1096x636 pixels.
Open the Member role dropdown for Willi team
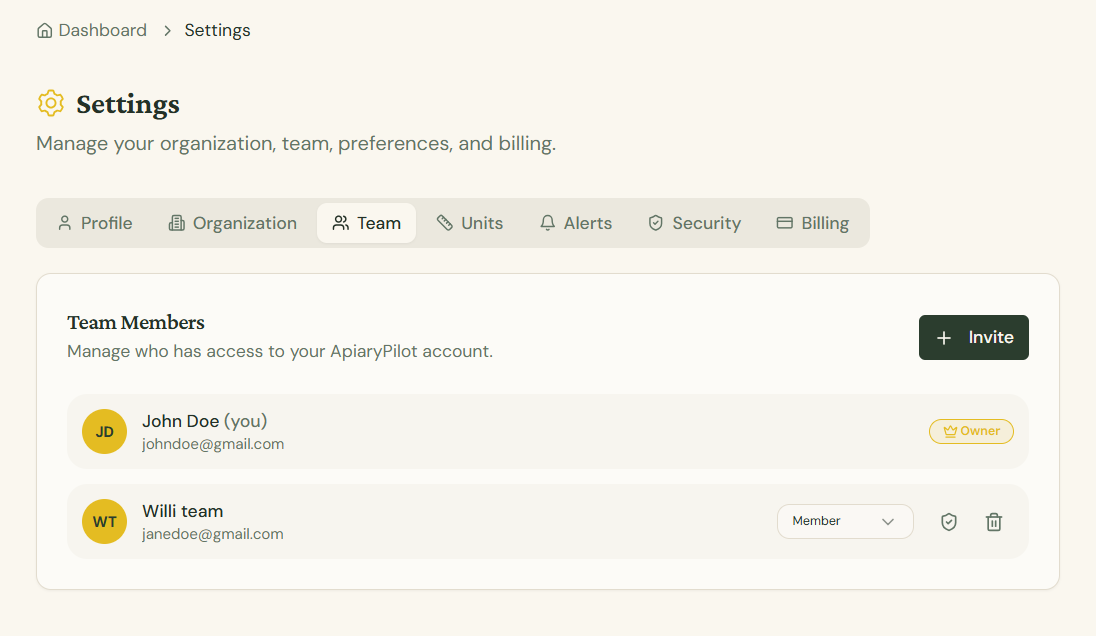tap(845, 521)
